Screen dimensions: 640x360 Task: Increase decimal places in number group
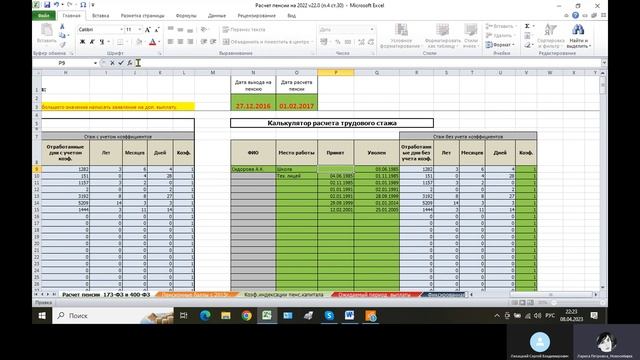click(361, 42)
